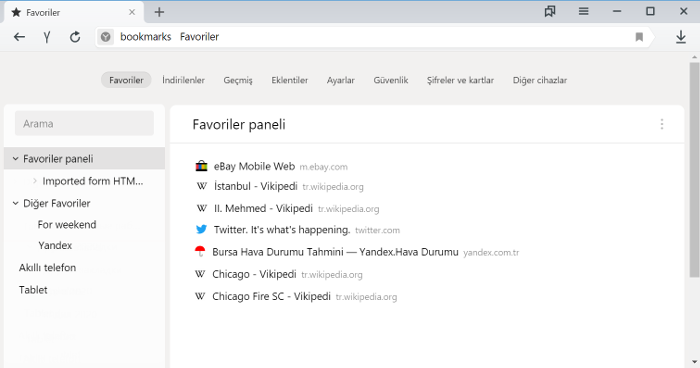700x368 pixels.
Task: Open downloads with the download arrow icon
Action: (x=681, y=37)
